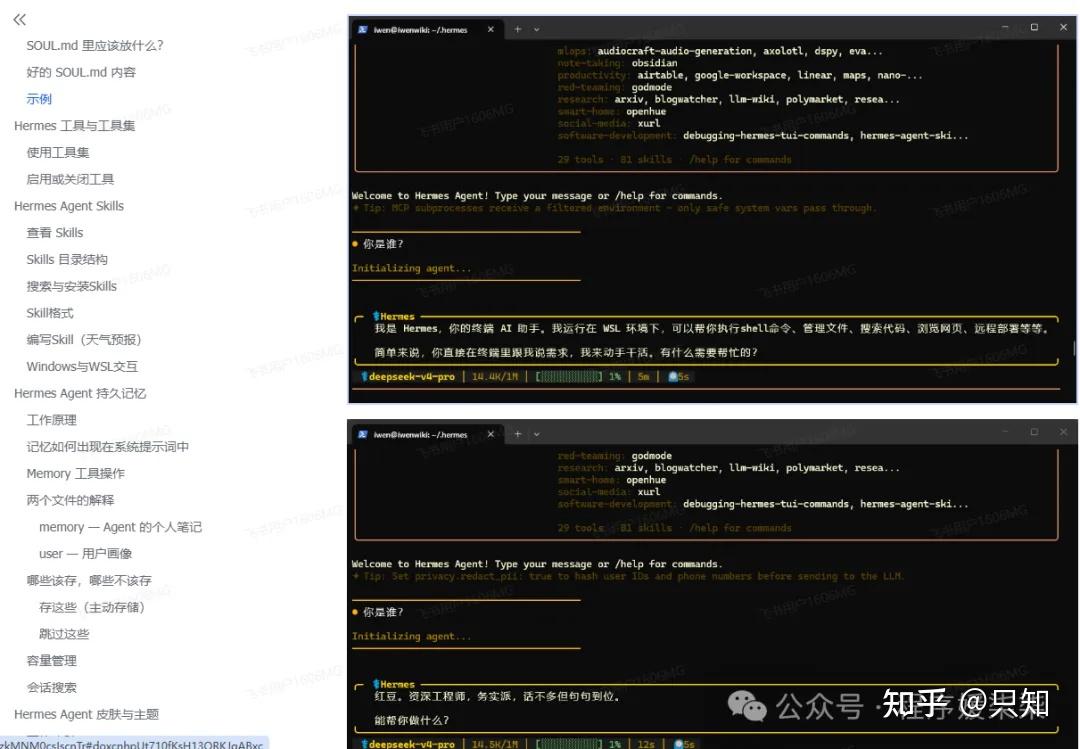Add a new tab in top terminal
The image size is (1080, 749).
(x=518, y=30)
